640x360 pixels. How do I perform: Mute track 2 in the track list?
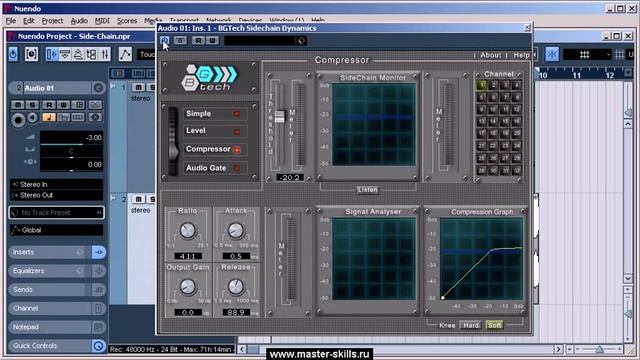coord(138,199)
